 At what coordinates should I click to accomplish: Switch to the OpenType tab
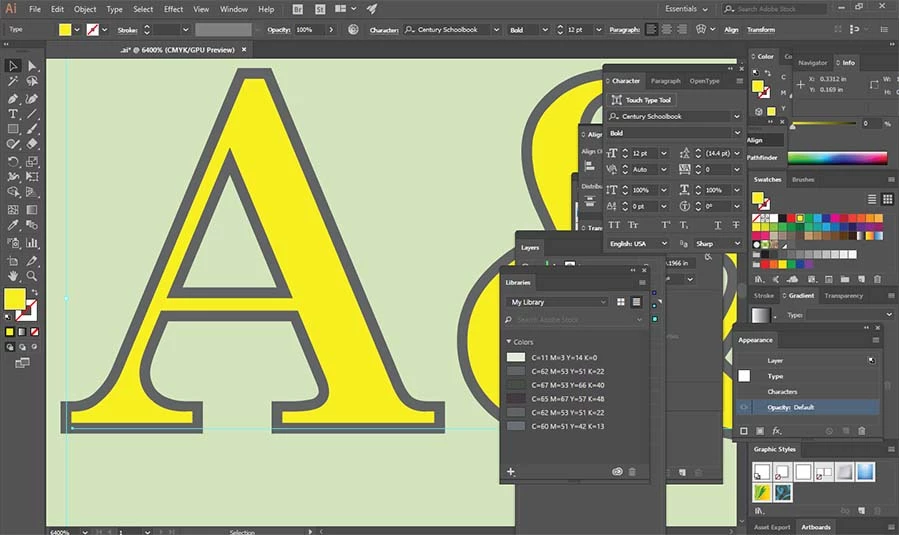click(704, 81)
